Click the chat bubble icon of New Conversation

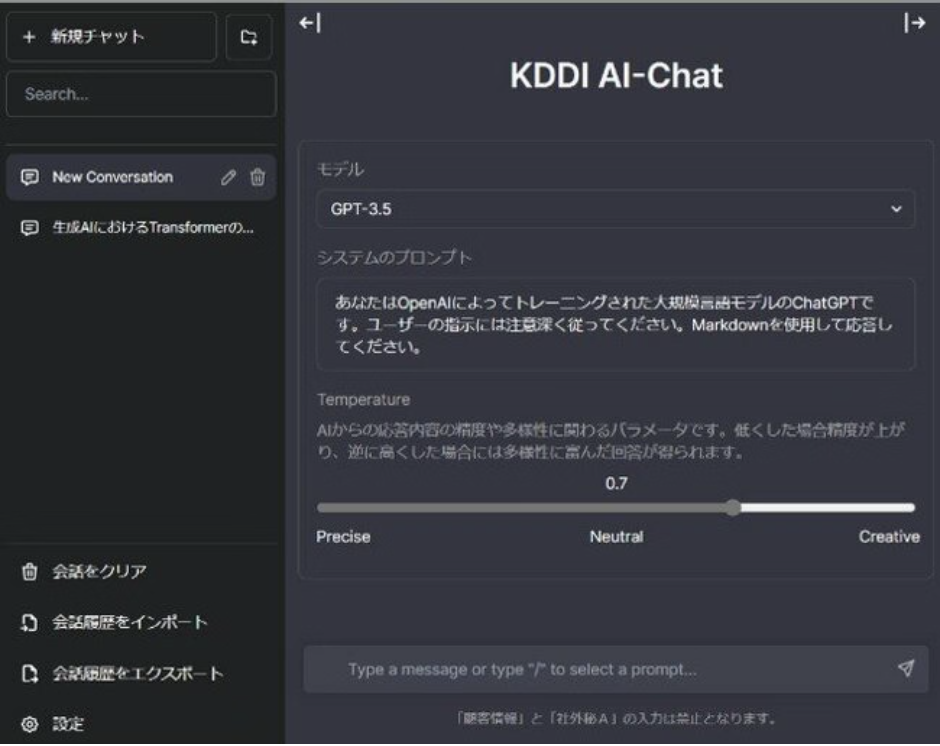[30, 178]
